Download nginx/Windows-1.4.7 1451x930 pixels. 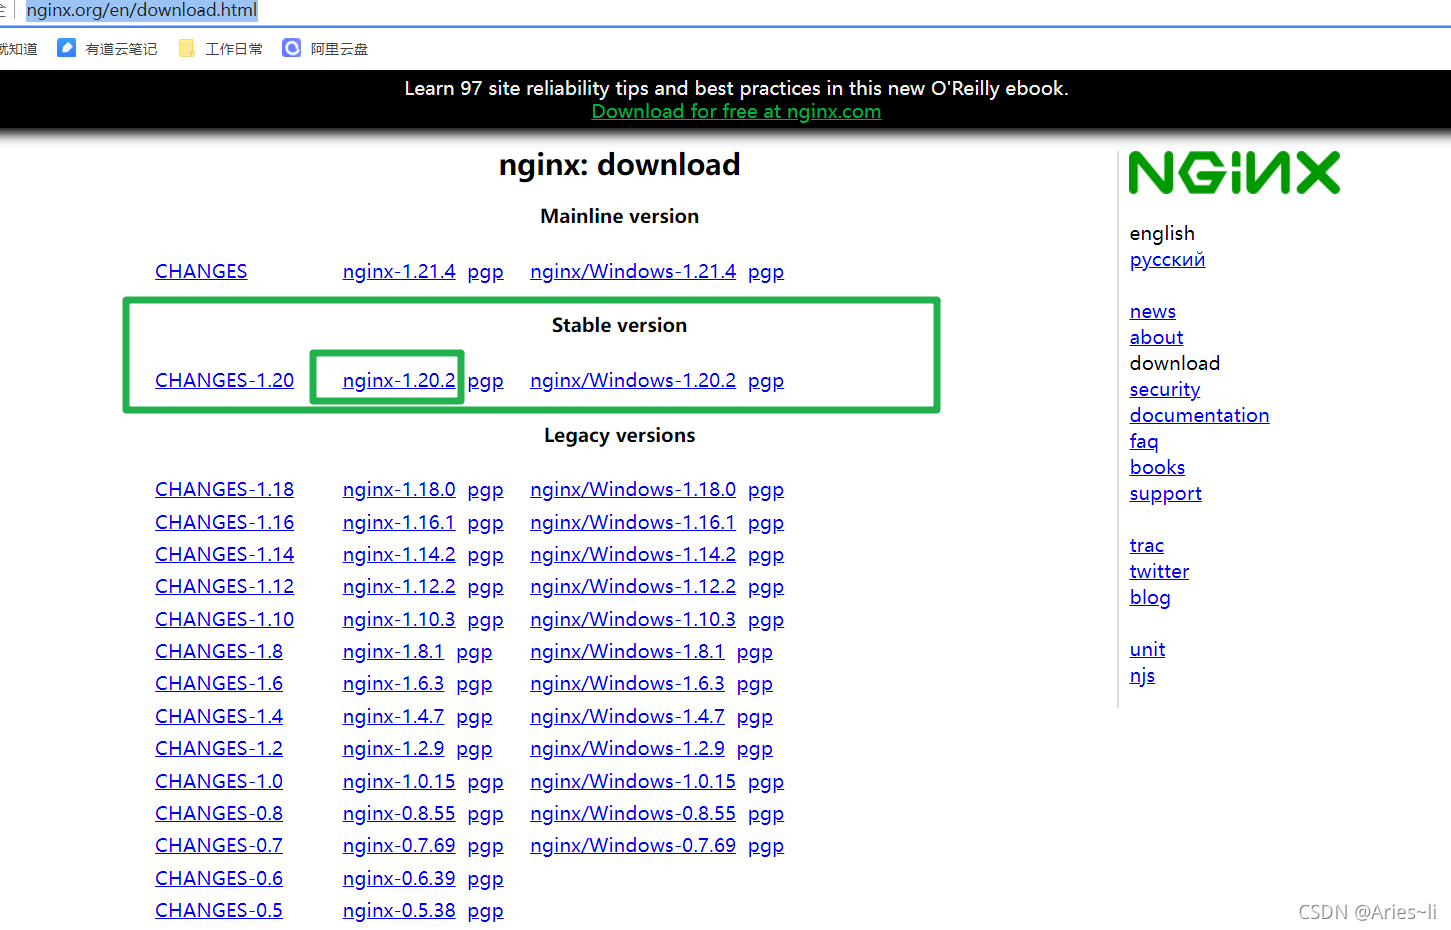click(627, 716)
